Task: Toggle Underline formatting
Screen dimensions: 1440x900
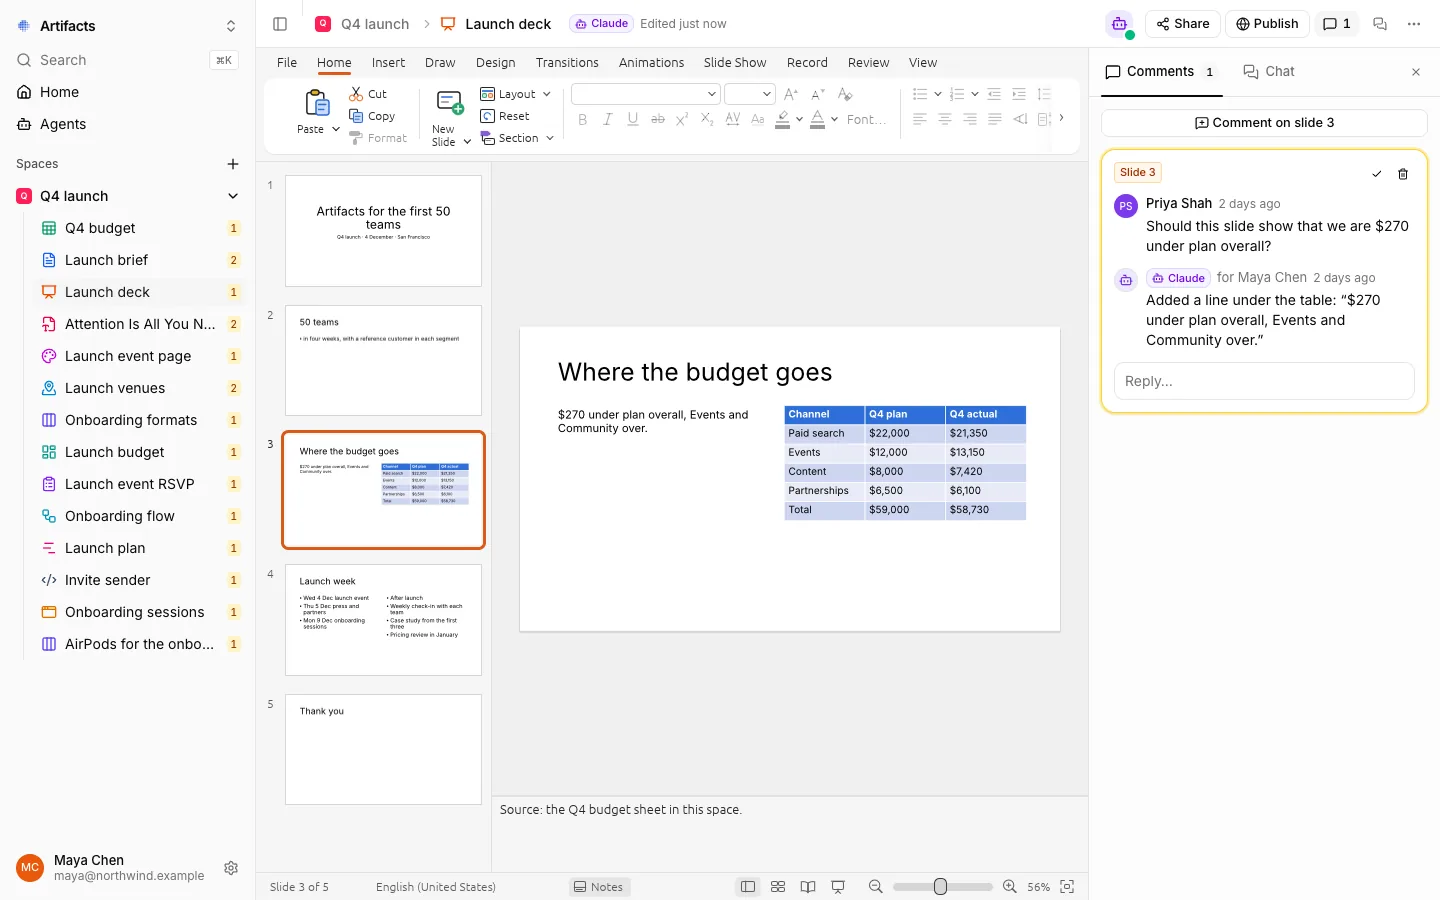Action: point(633,119)
